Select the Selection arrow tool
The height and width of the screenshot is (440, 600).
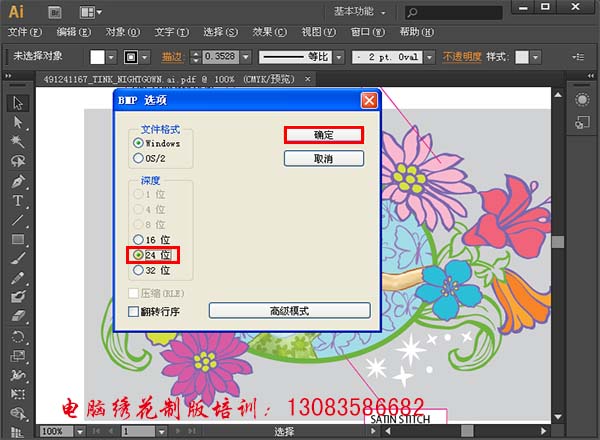tap(18, 103)
